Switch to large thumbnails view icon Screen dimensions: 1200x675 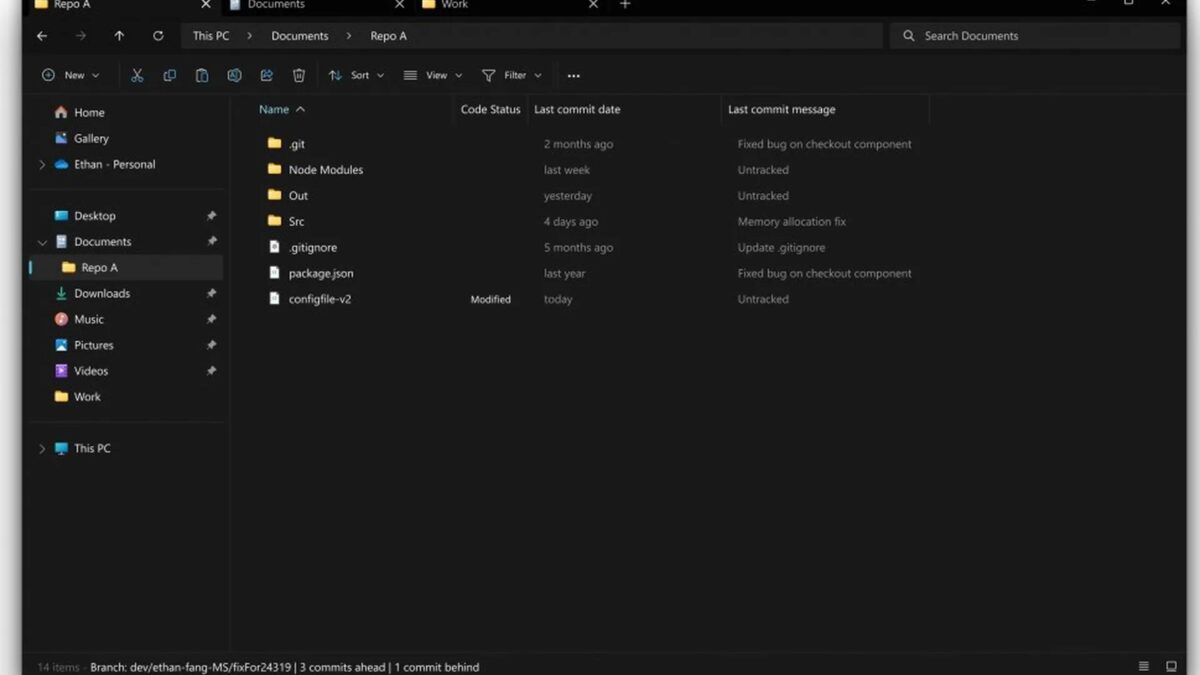pyautogui.click(x=1171, y=667)
